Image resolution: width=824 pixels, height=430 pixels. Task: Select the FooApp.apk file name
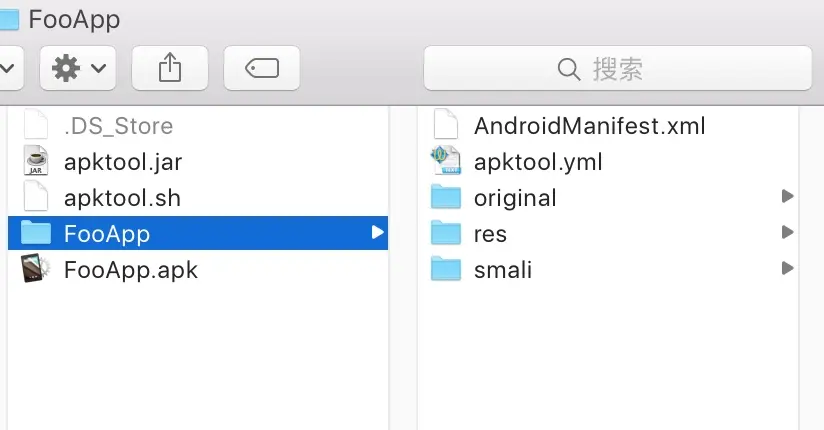(x=131, y=270)
